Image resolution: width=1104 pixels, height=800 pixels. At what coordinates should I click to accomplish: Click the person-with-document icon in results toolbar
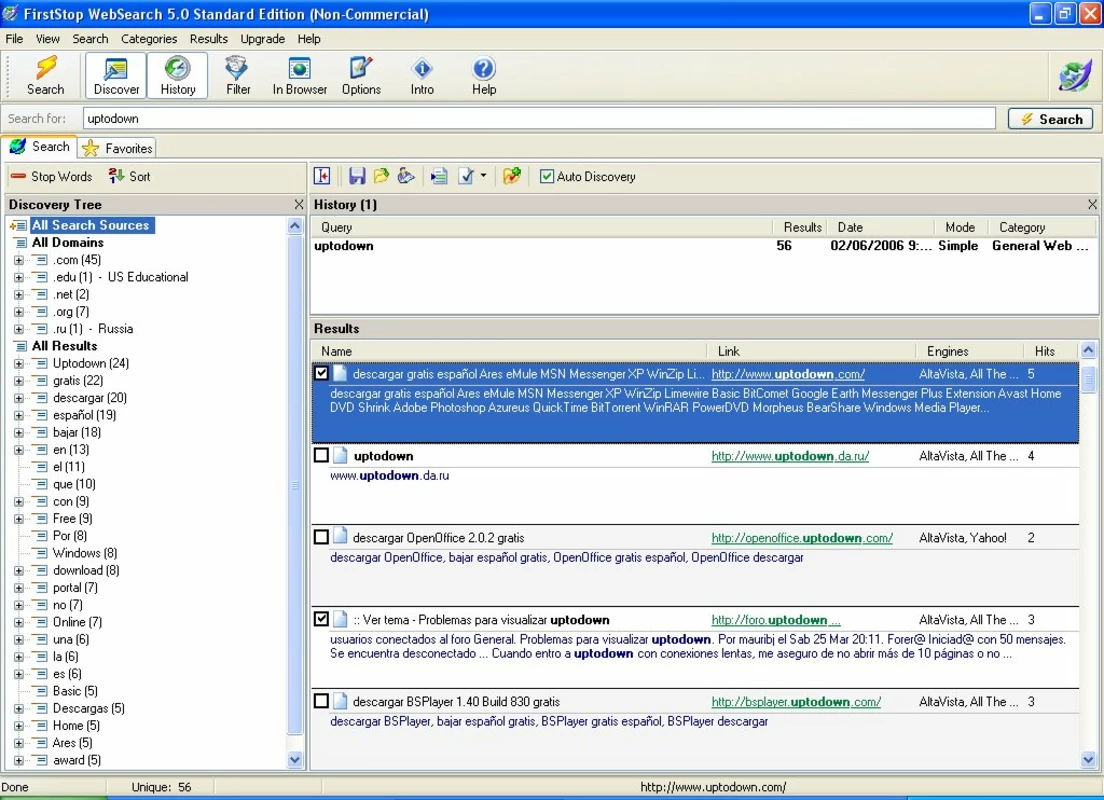point(406,176)
